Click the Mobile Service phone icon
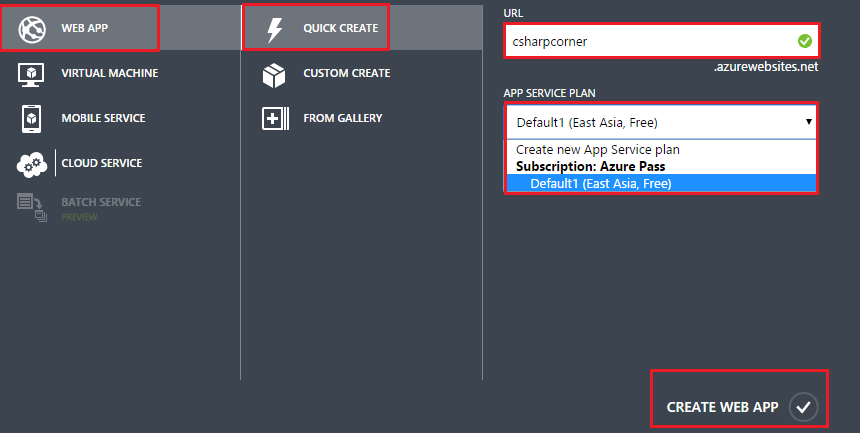 coord(30,118)
